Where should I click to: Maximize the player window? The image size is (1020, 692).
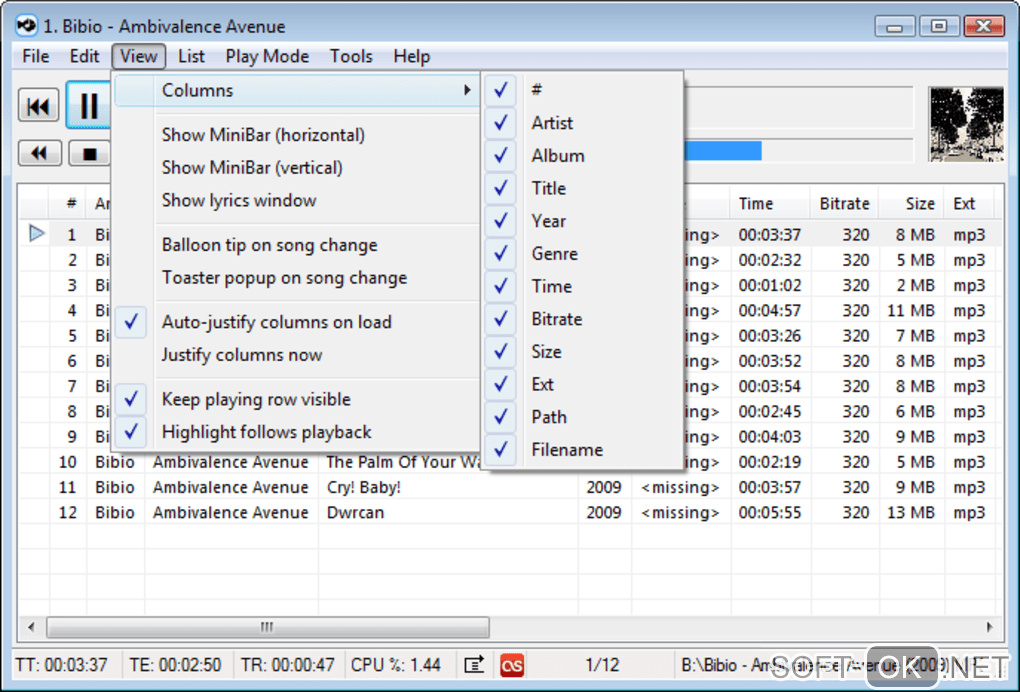(939, 27)
